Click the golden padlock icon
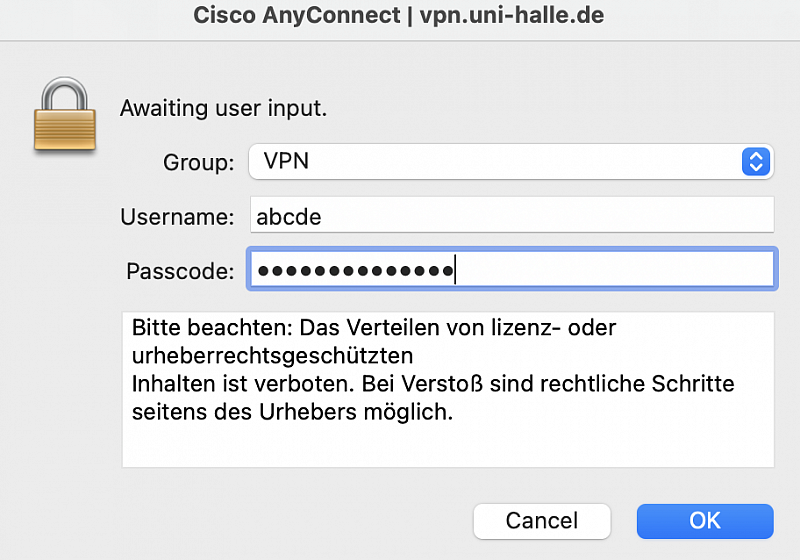800x560 pixels. click(65, 115)
